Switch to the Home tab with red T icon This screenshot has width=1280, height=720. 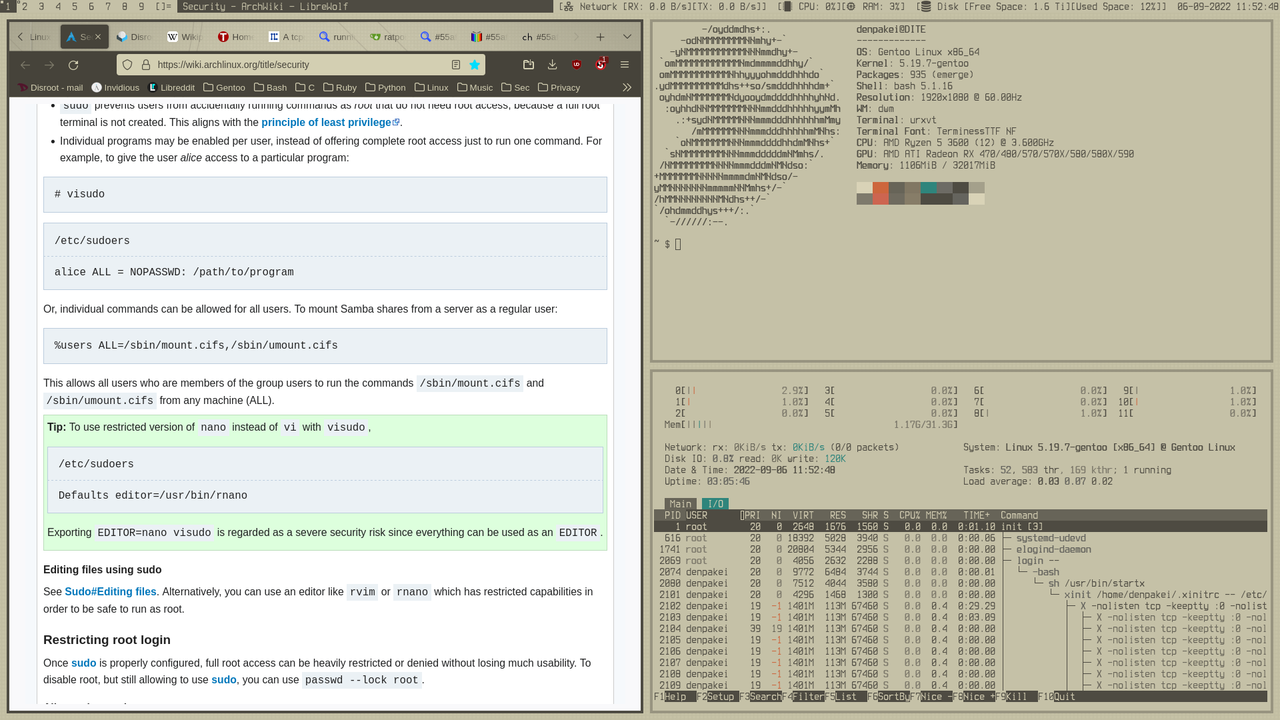pos(236,37)
